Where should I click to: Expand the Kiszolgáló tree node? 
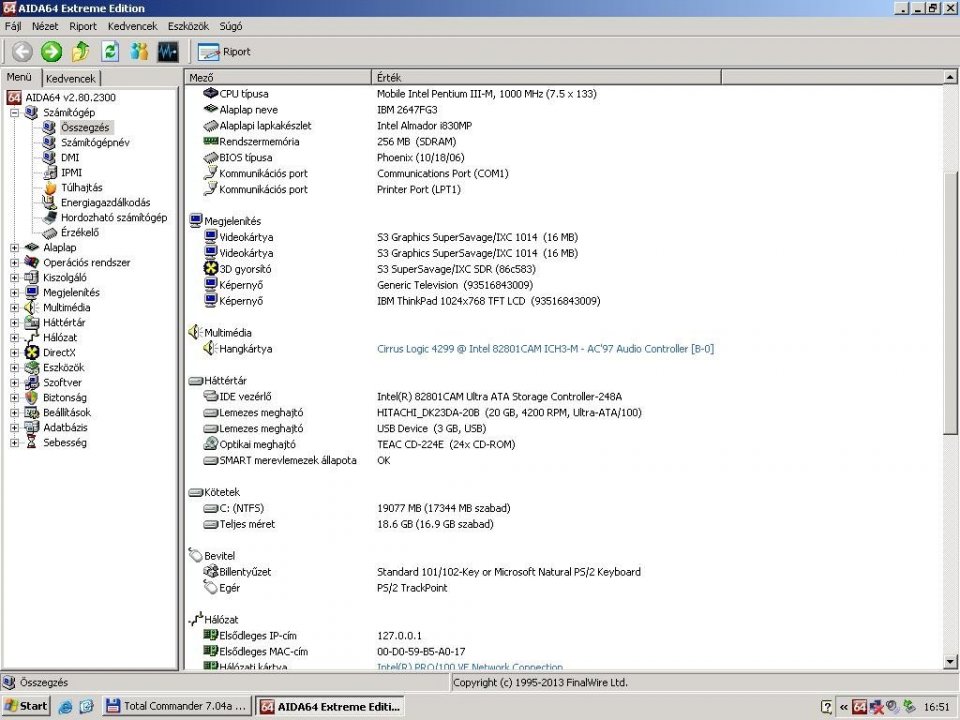[x=14, y=277]
